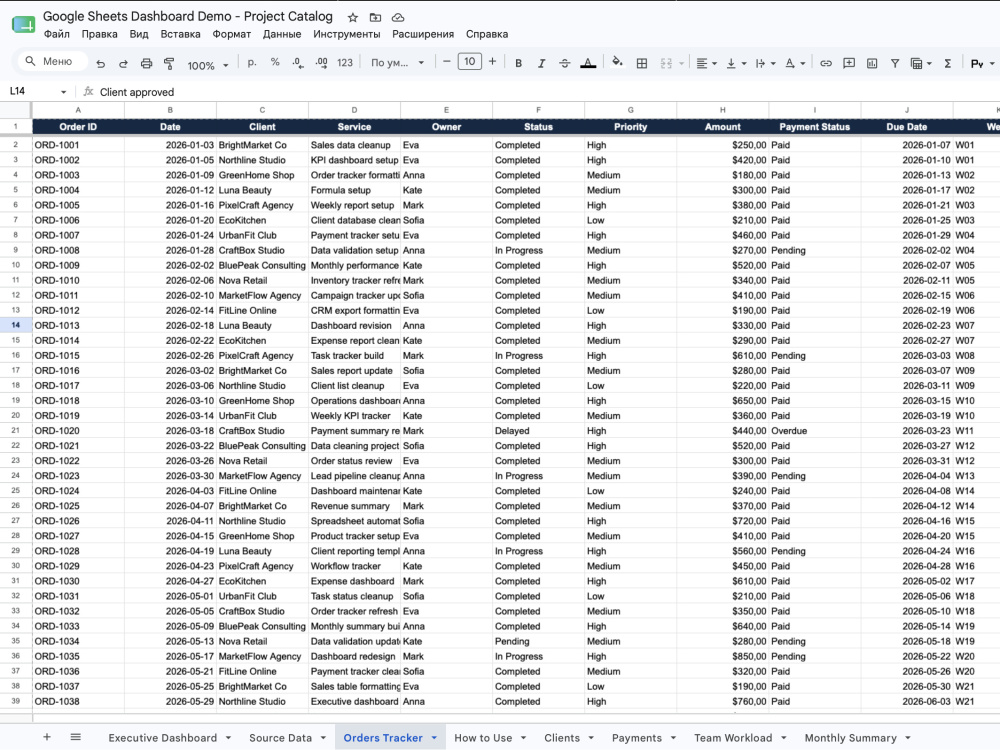Switch to Team Workload sheet tab
Screen dimensions: 1000x750
point(733,737)
